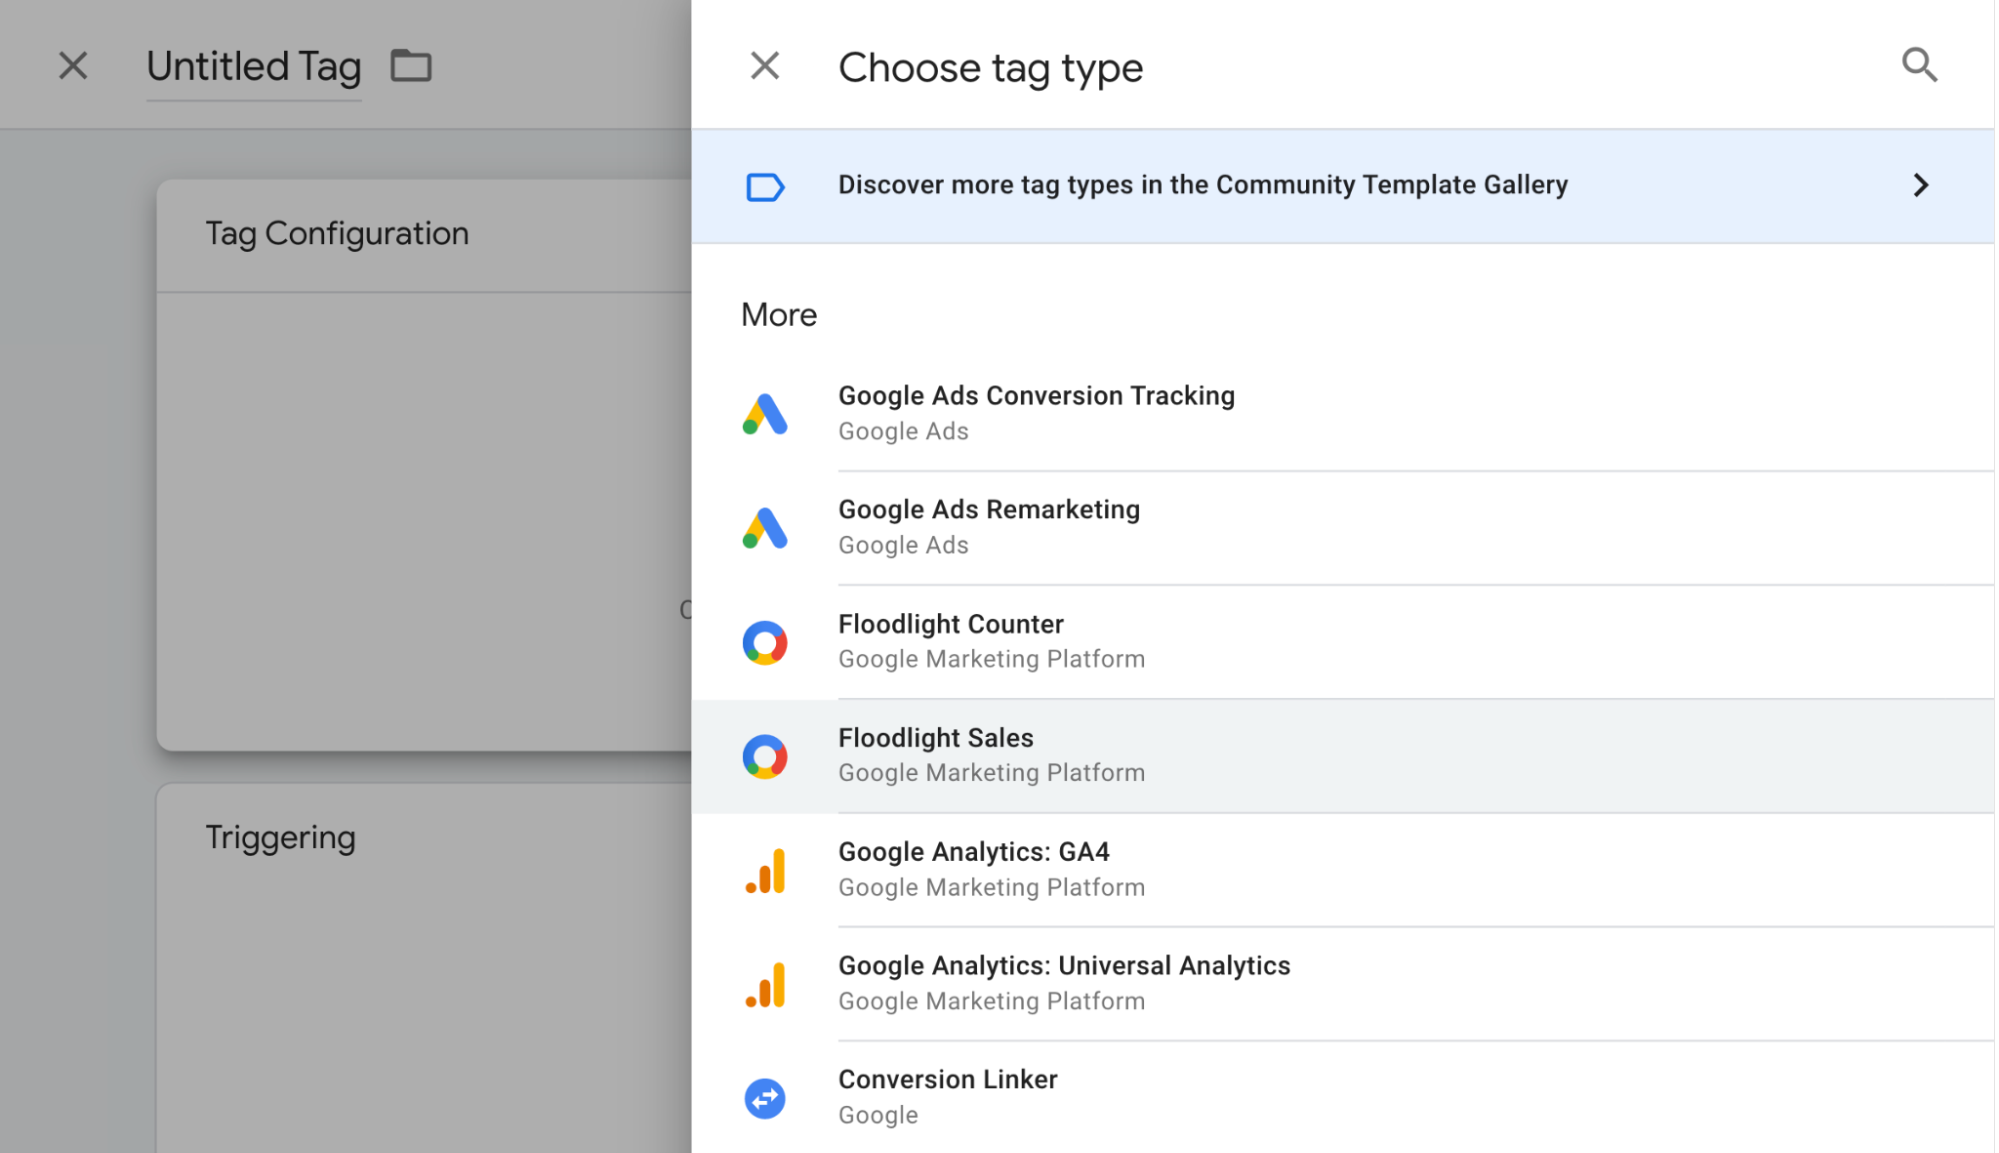The height and width of the screenshot is (1153, 1999).
Task: Close the Choose tag type panel
Action: 765,66
